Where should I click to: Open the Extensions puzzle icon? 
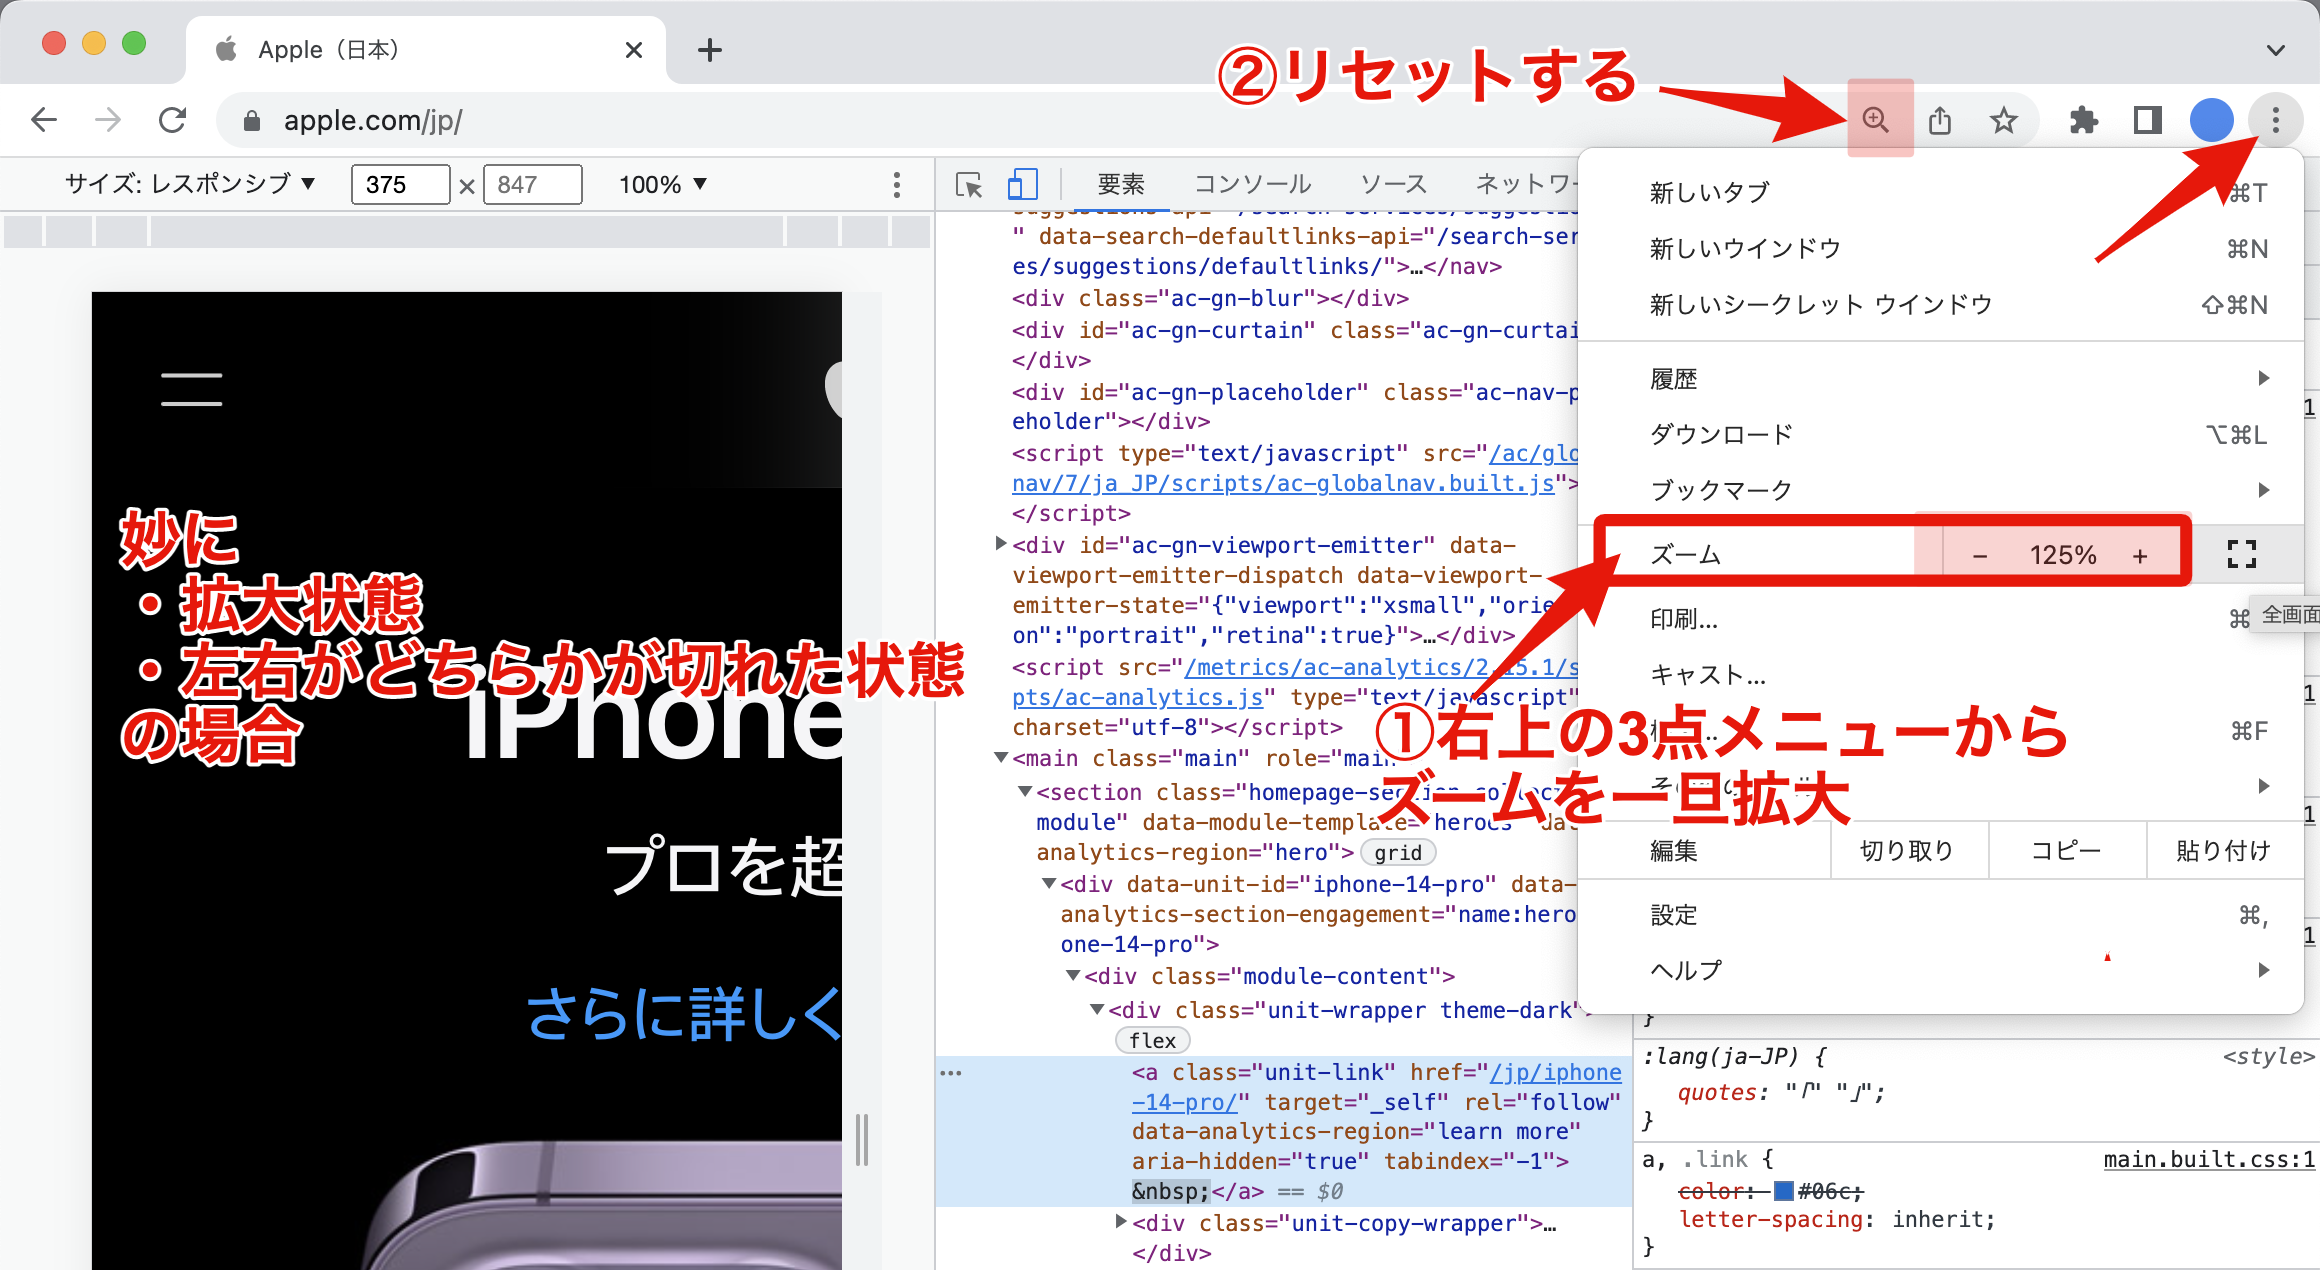click(2084, 120)
